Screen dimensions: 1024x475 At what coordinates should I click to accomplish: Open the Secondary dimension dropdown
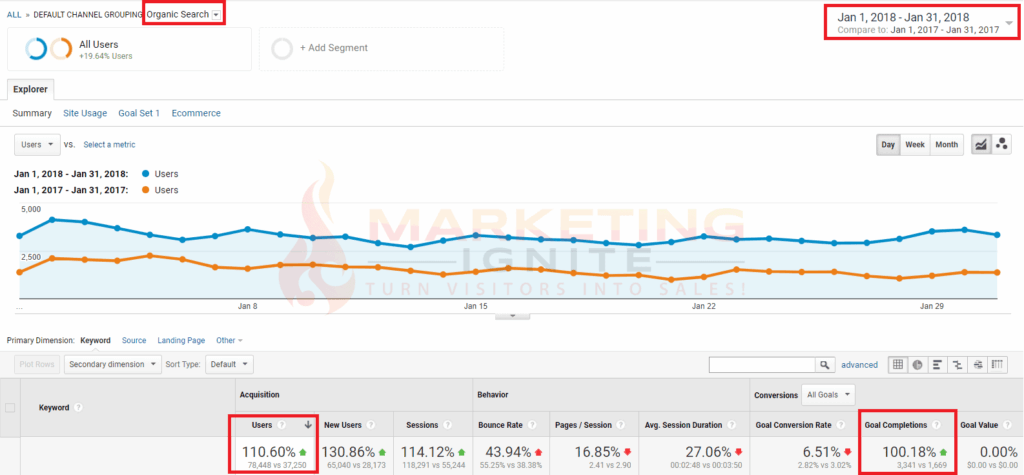[112, 365]
